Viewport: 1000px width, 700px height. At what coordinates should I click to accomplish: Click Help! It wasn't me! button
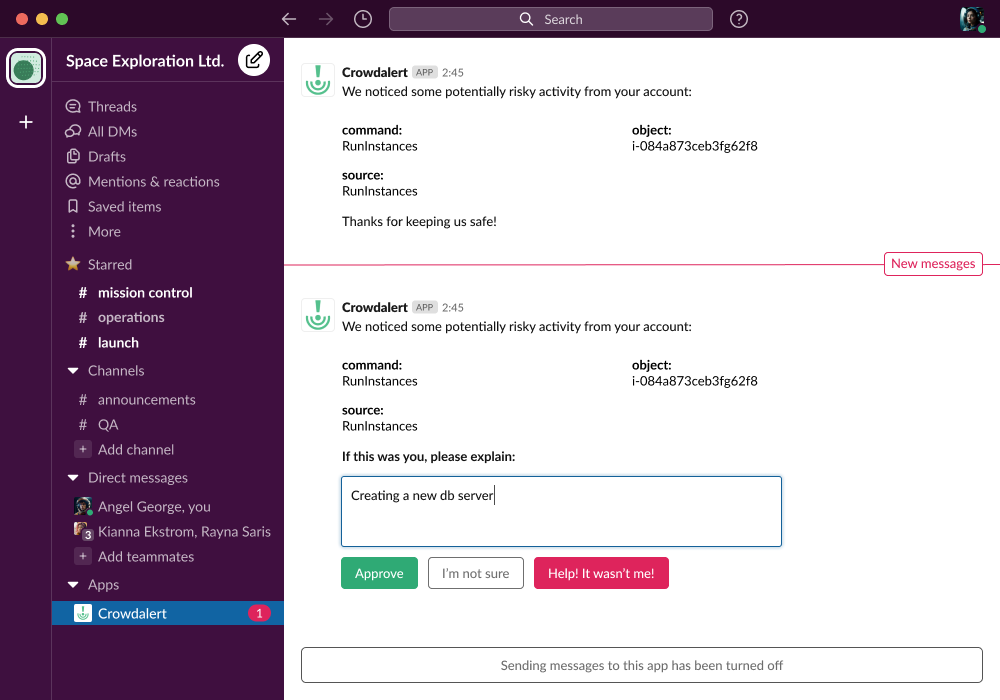[x=601, y=573]
